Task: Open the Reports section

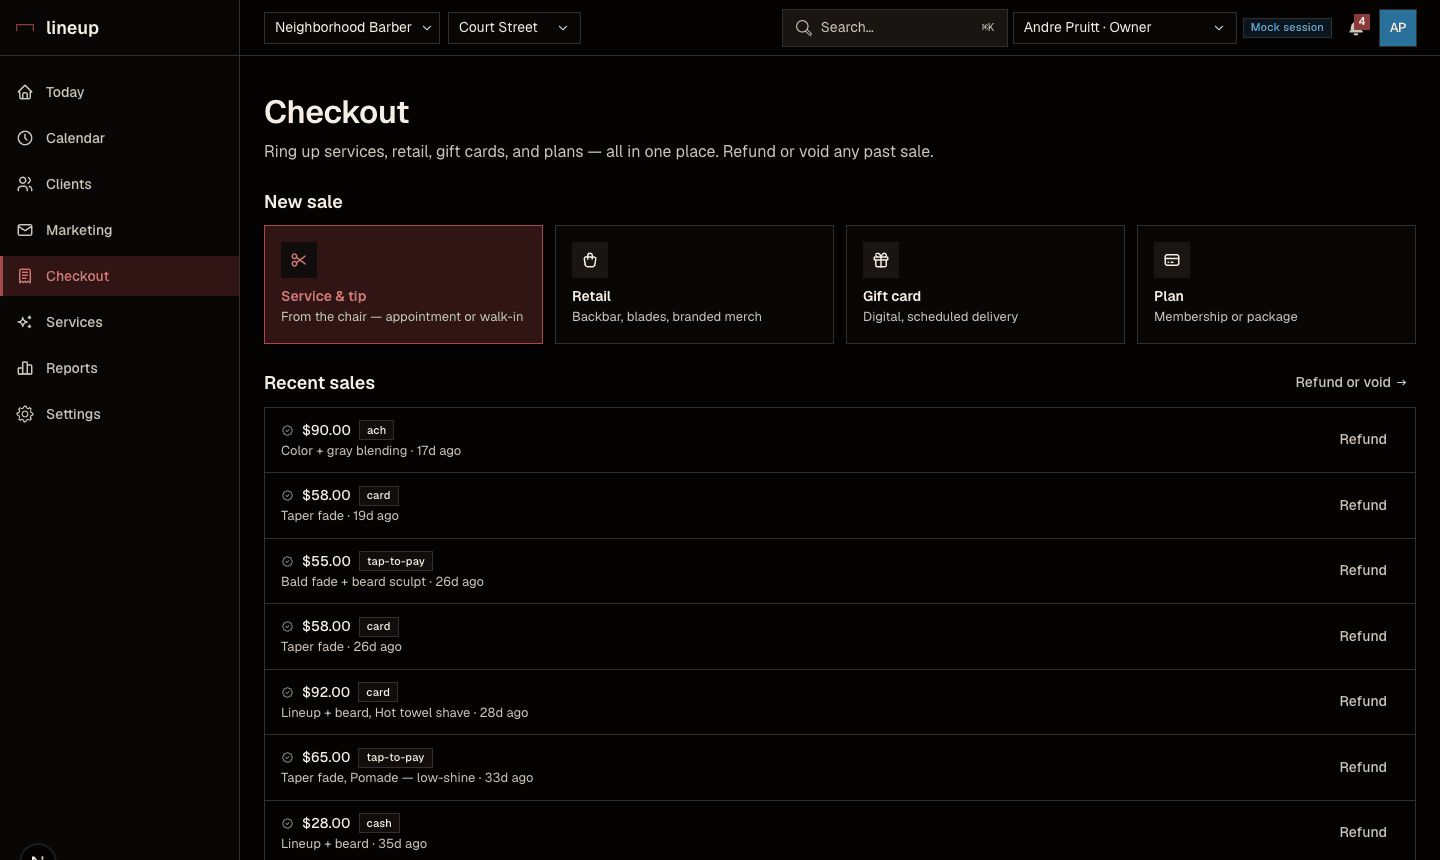Action: [120, 368]
